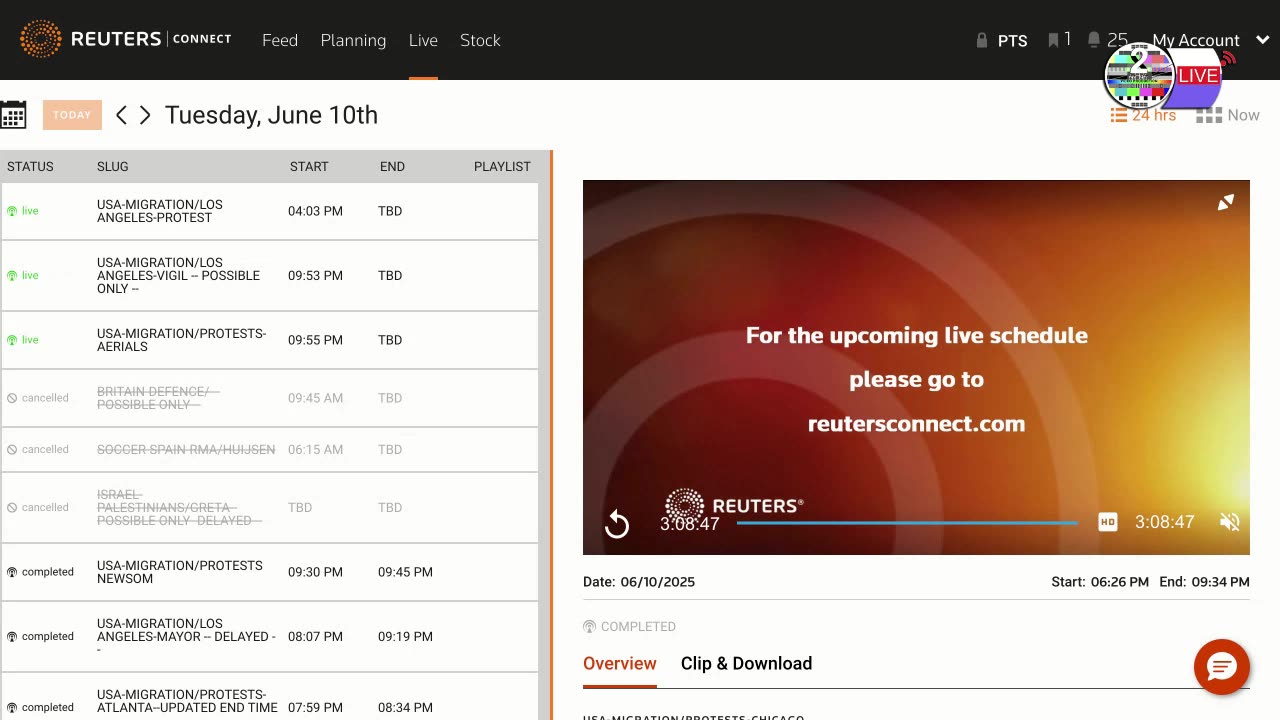Switch to the Now grid view
1280x720 pixels.
1228,115
